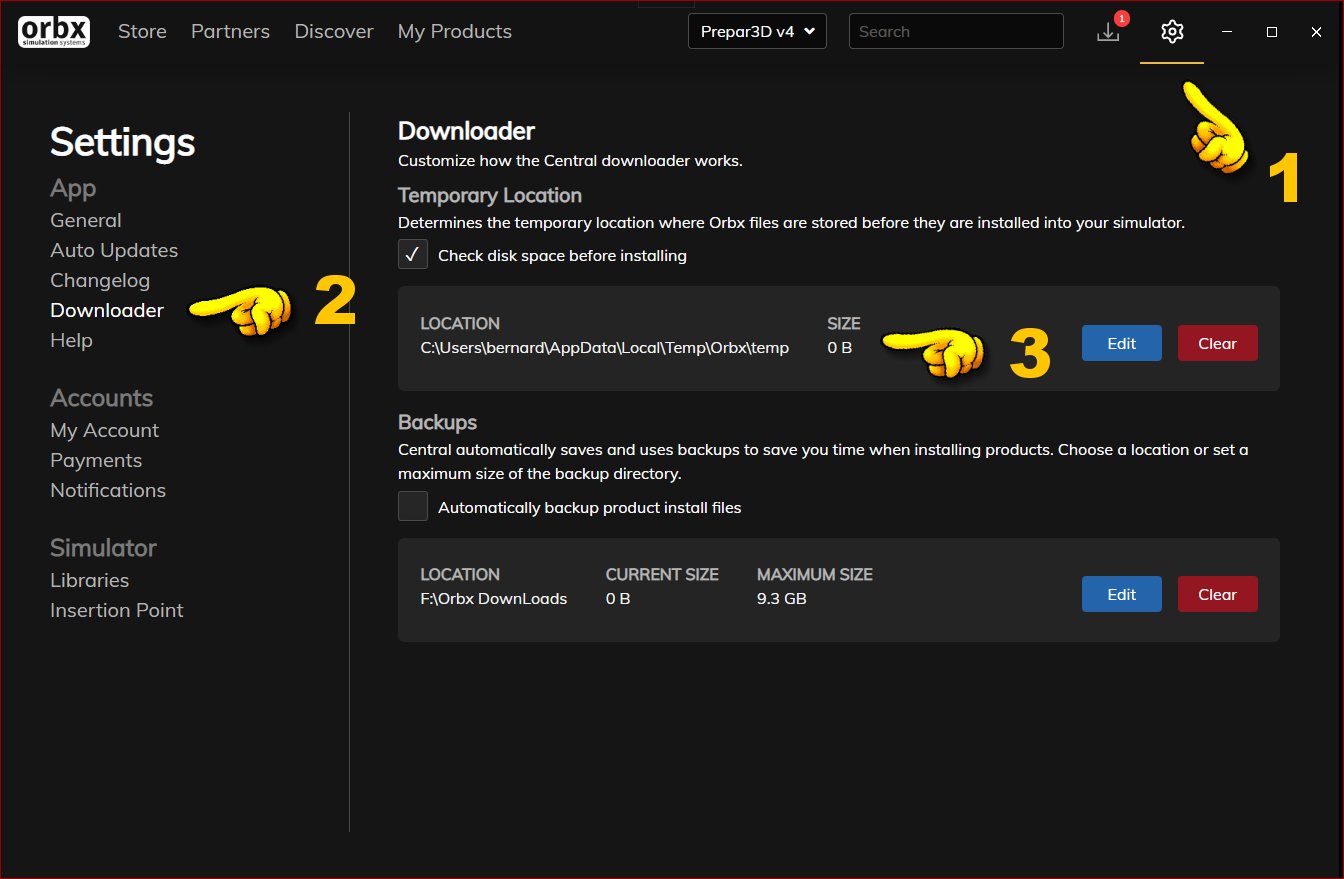This screenshot has height=879, width=1344.
Task: Click the Search input field
Action: (x=956, y=31)
